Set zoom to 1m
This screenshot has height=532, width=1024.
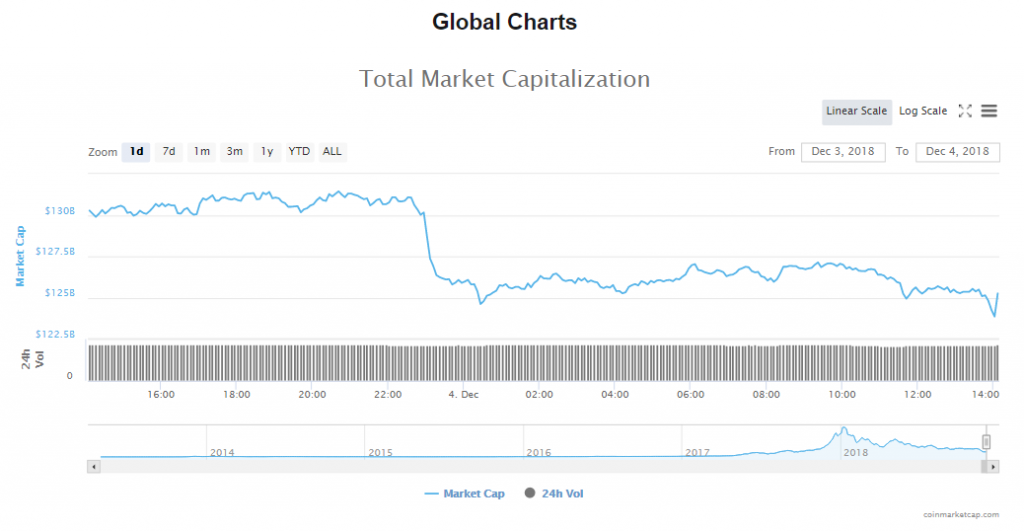tap(202, 152)
